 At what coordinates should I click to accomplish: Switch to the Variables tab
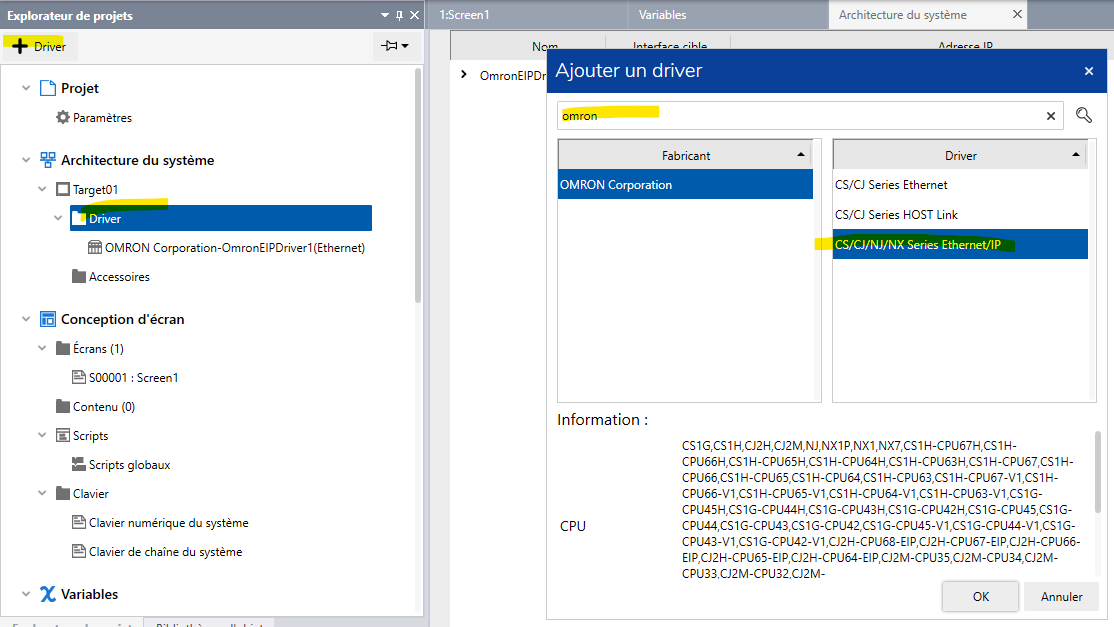click(x=727, y=15)
